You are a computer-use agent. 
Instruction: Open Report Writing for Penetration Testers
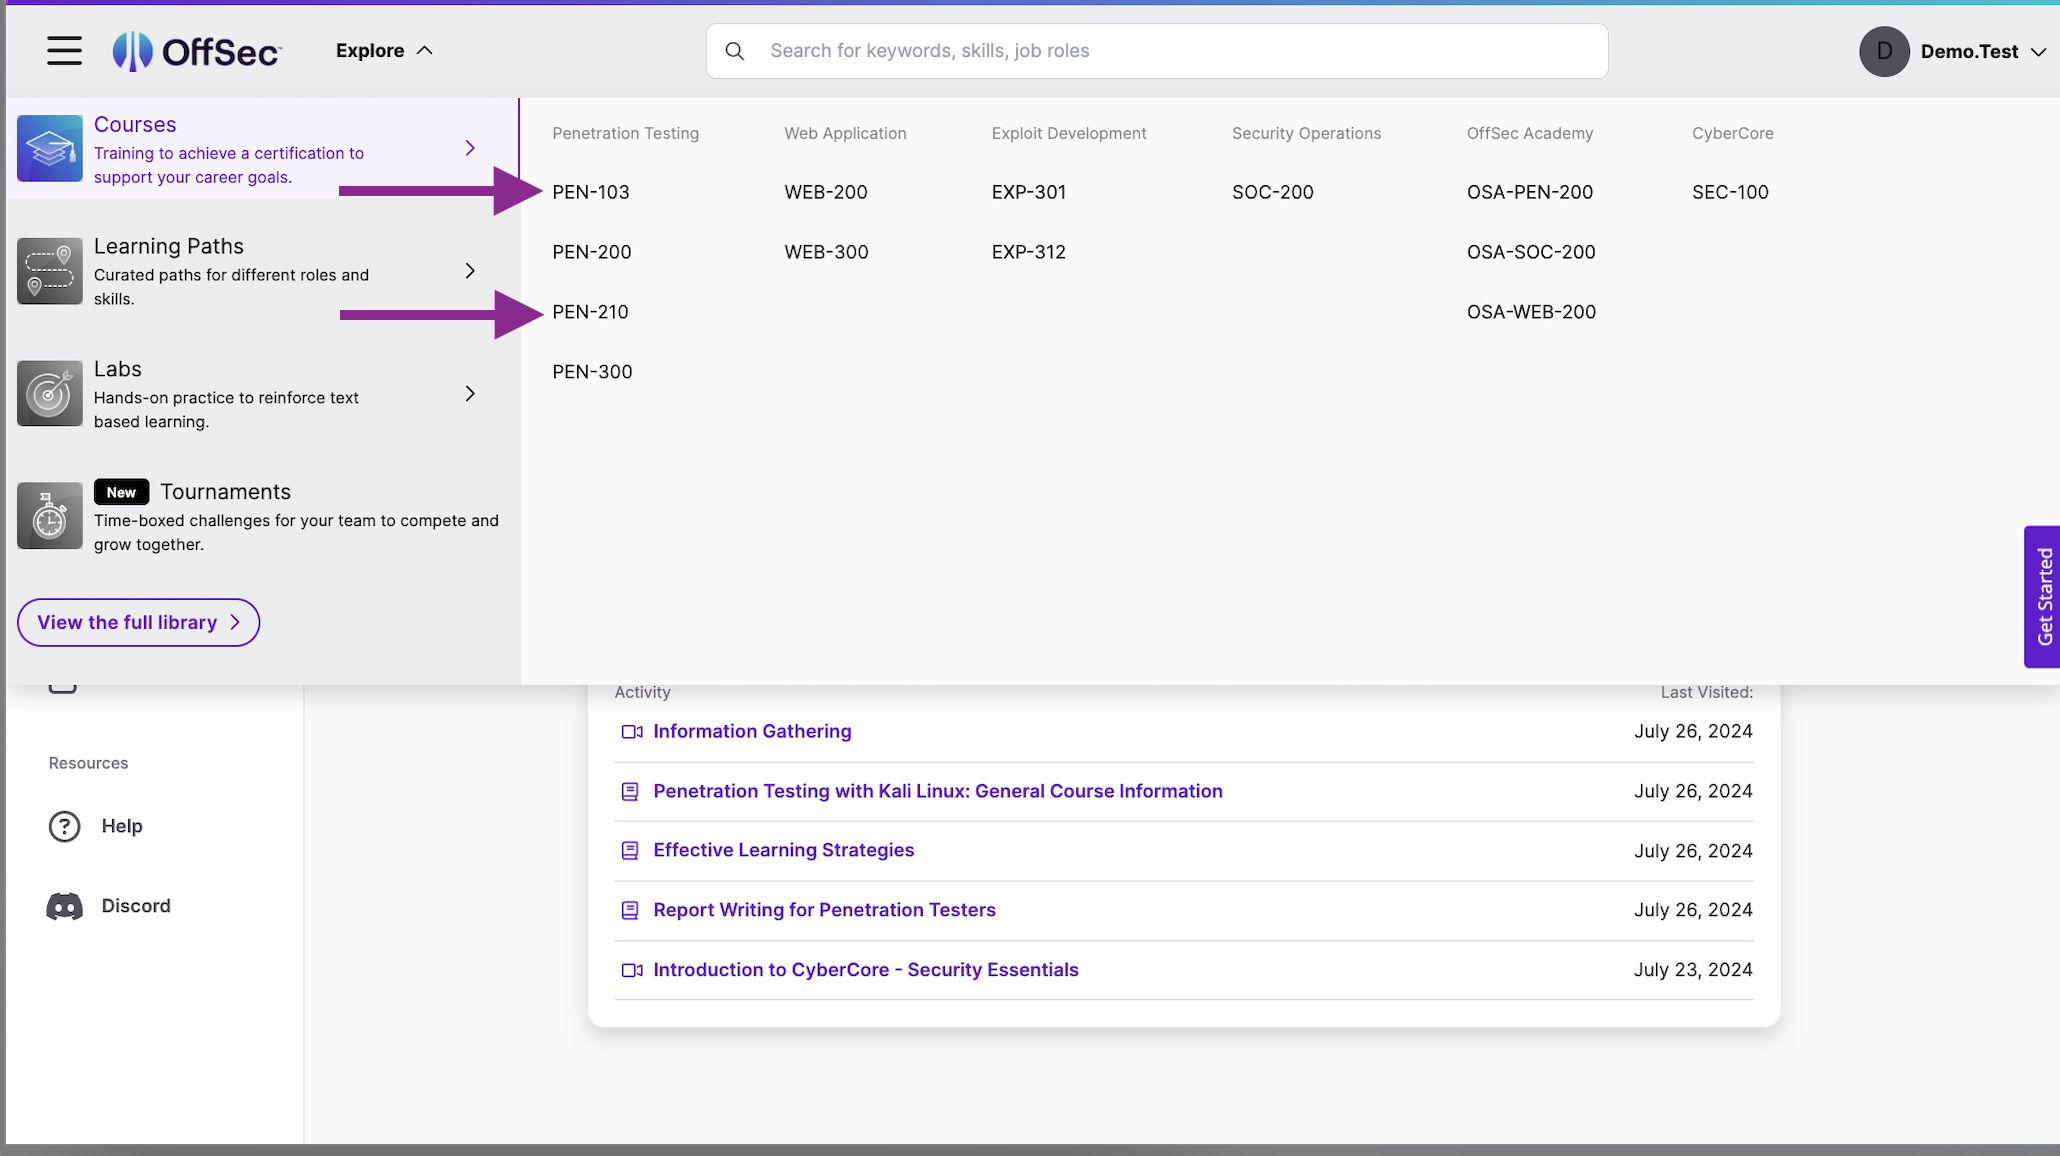tap(824, 910)
